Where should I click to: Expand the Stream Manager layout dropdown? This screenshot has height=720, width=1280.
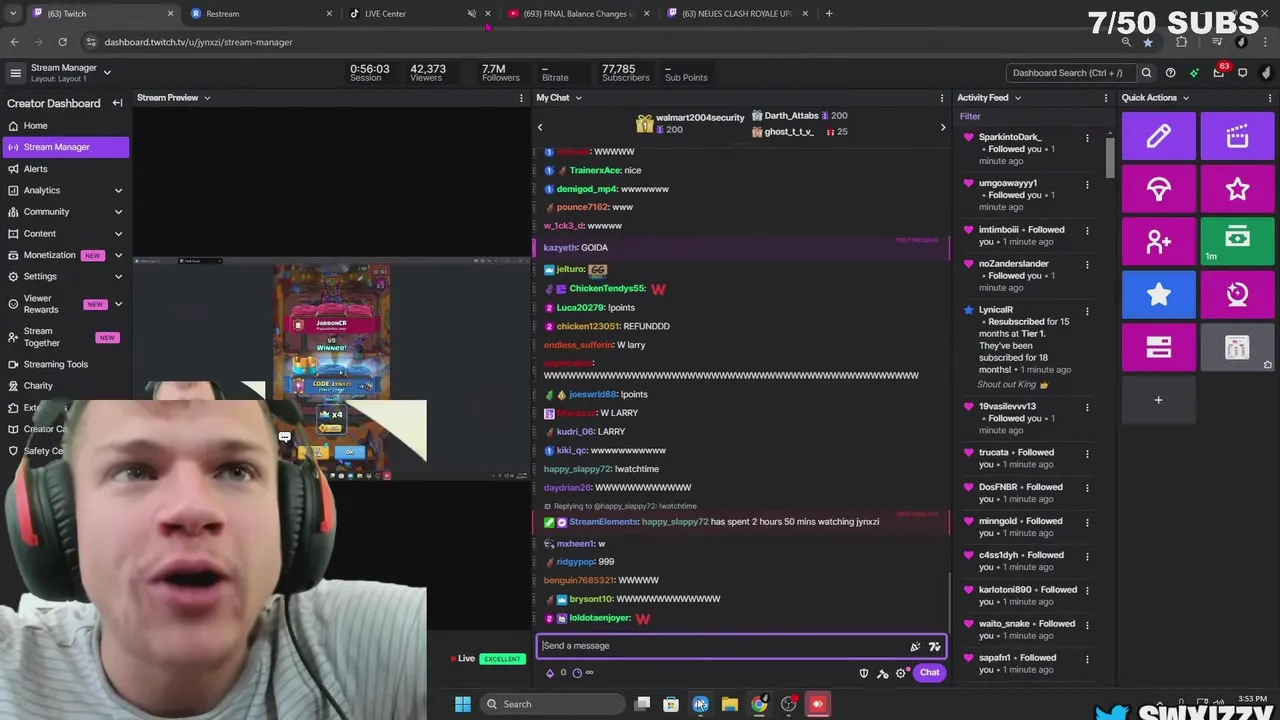pos(107,72)
